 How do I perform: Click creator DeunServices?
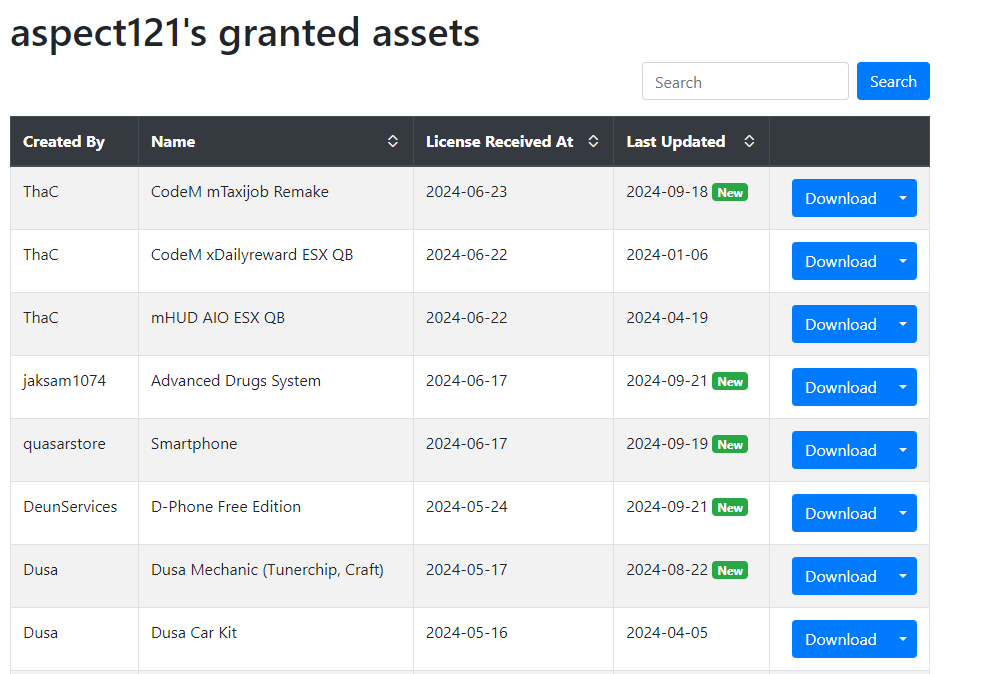pos(70,507)
